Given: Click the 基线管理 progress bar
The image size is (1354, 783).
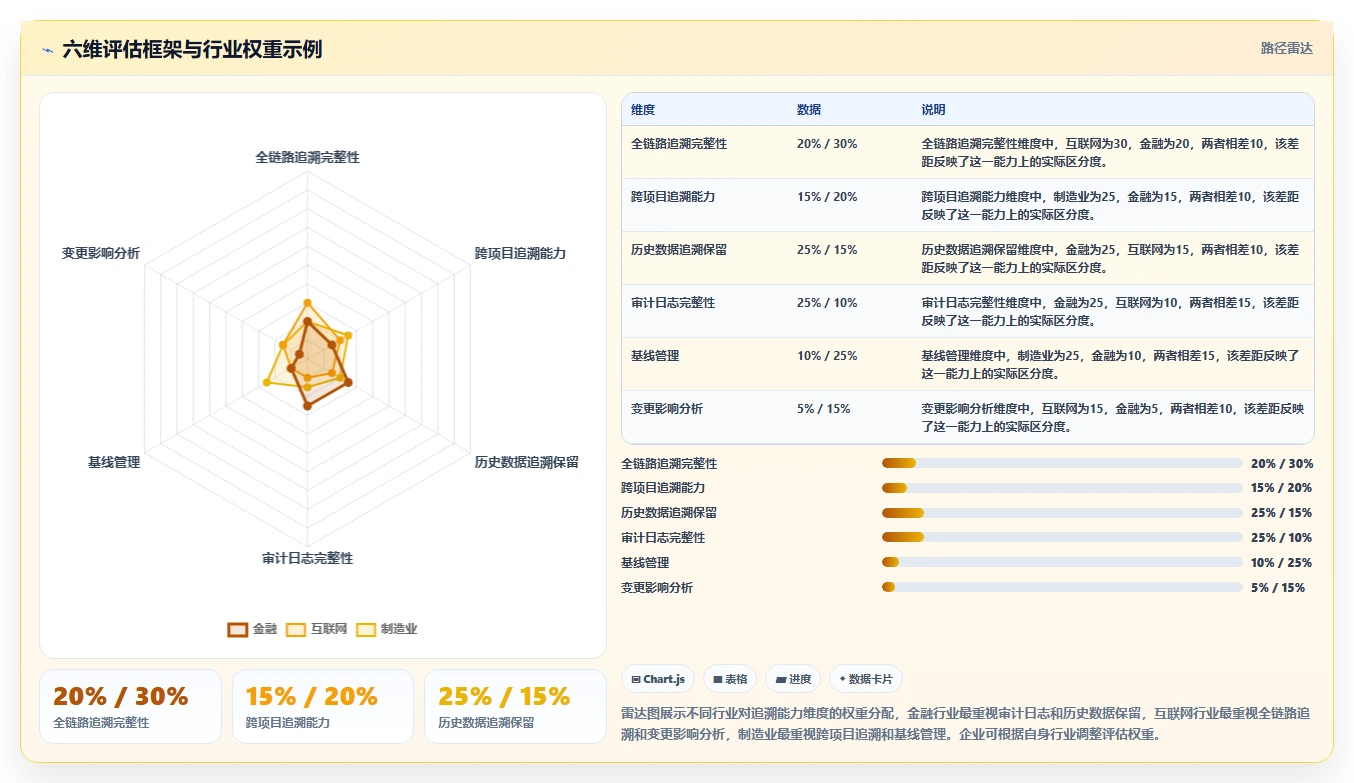Looking at the screenshot, I should coord(1062,563).
